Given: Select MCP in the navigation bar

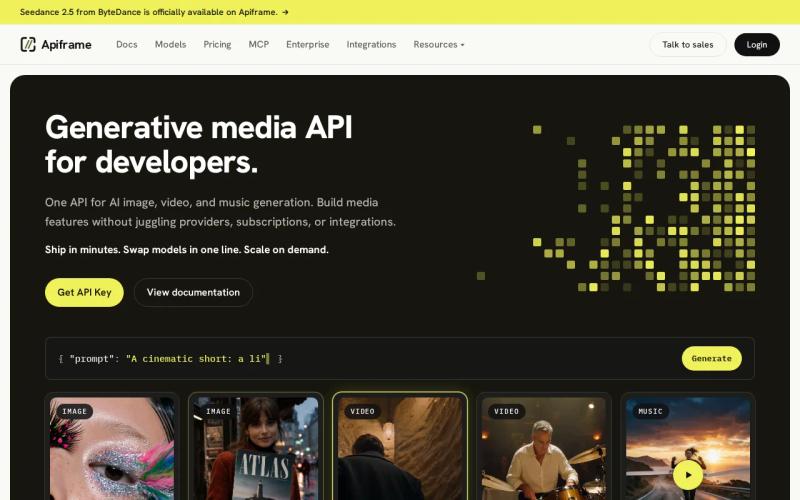Looking at the screenshot, I should (x=259, y=44).
